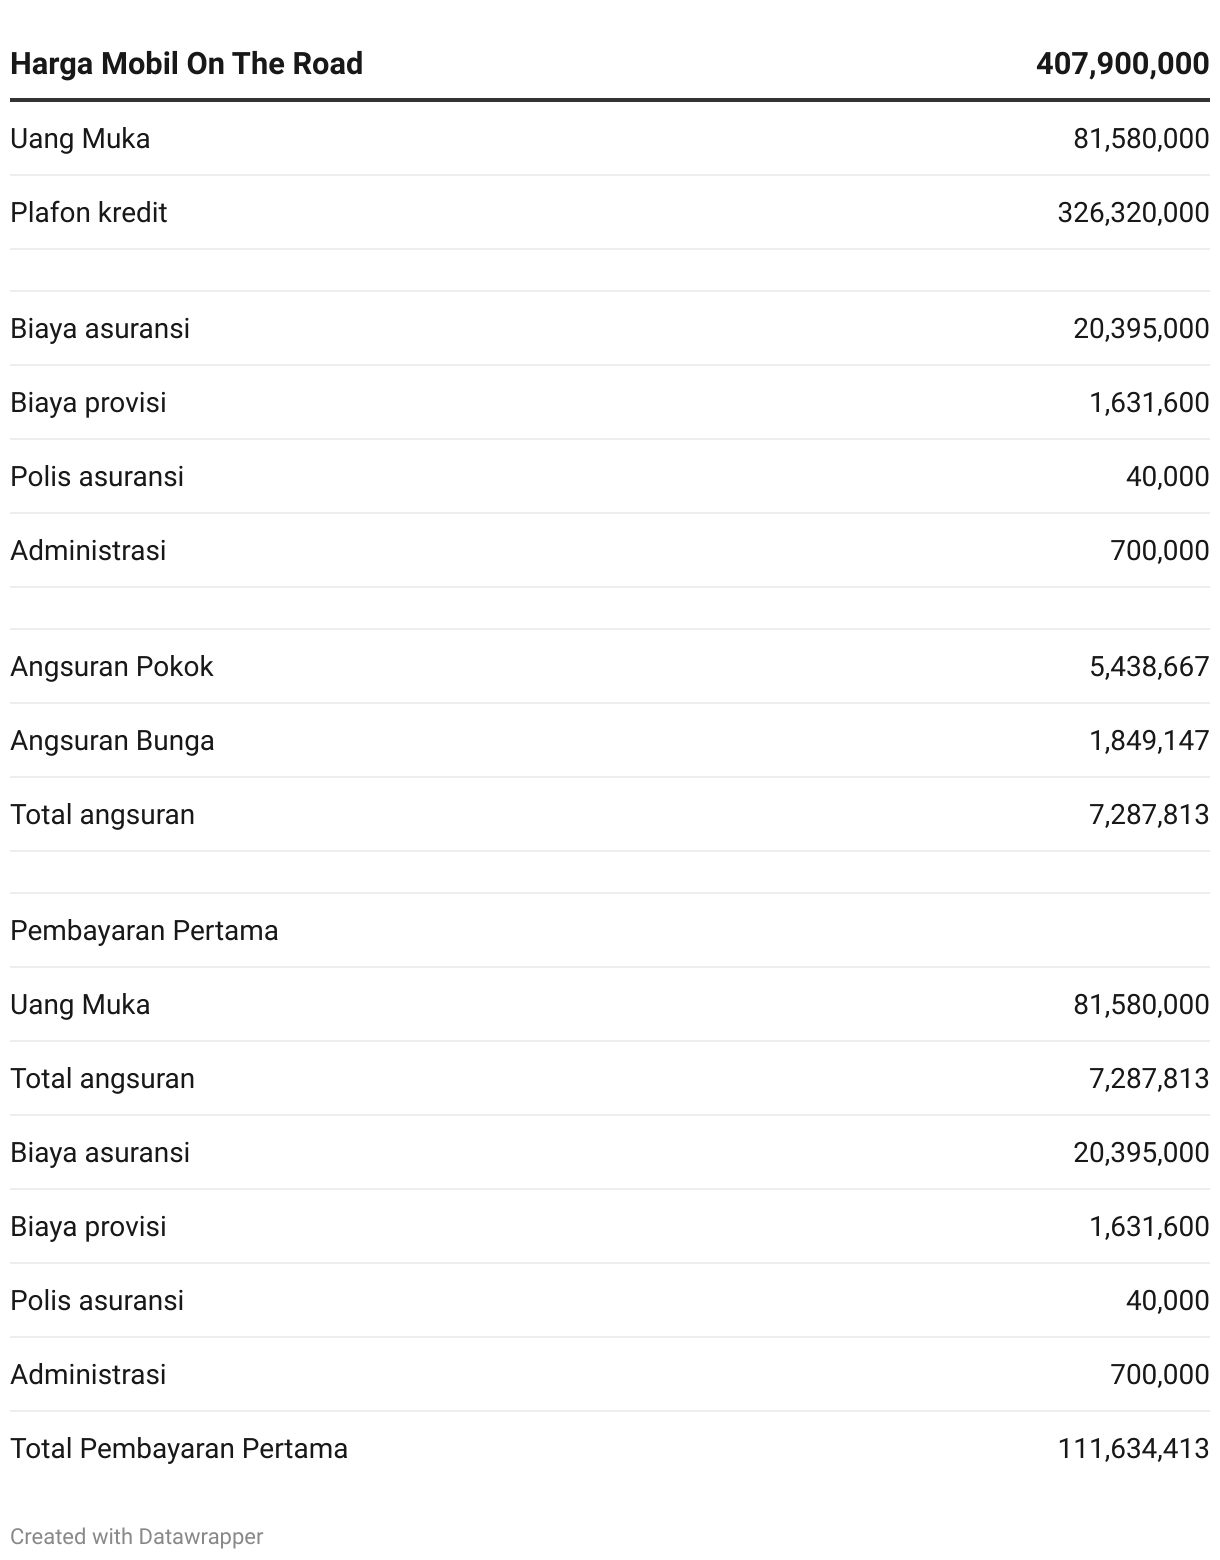Click Biaya asuransi label above Angsuran Pokok
The width and height of the screenshot is (1220, 1560).
pyautogui.click(x=100, y=329)
